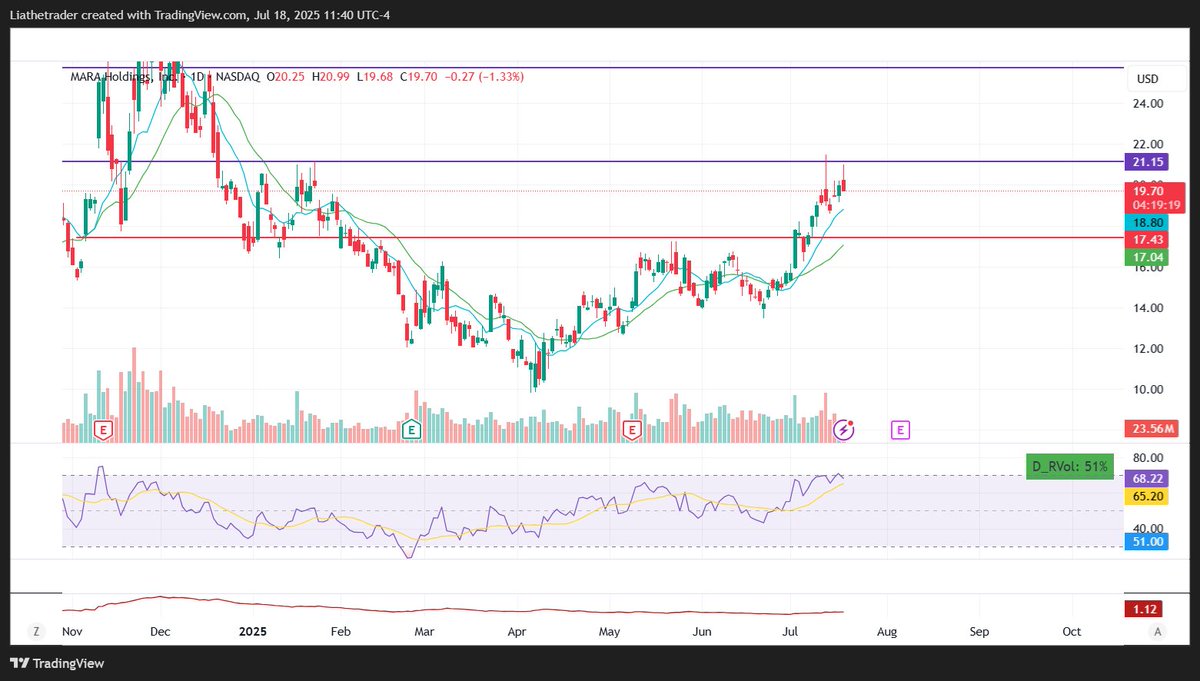Viewport: 1200px width, 681px height.
Task: Click the 80.00 RSI axis label
Action: coord(1148,459)
